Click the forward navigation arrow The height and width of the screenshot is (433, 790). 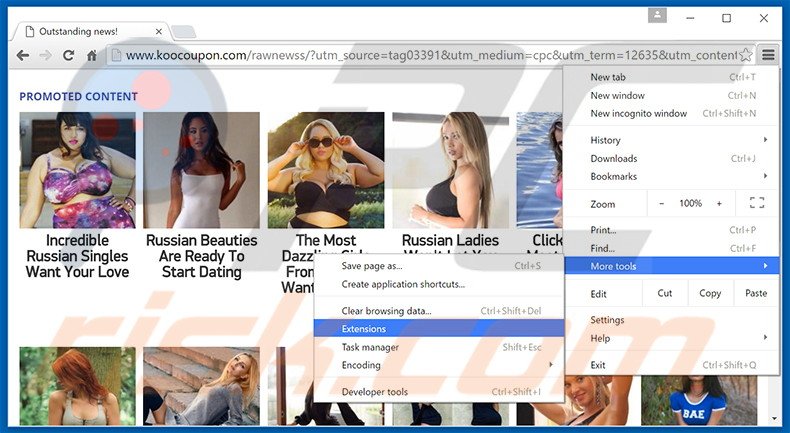click(x=44, y=55)
